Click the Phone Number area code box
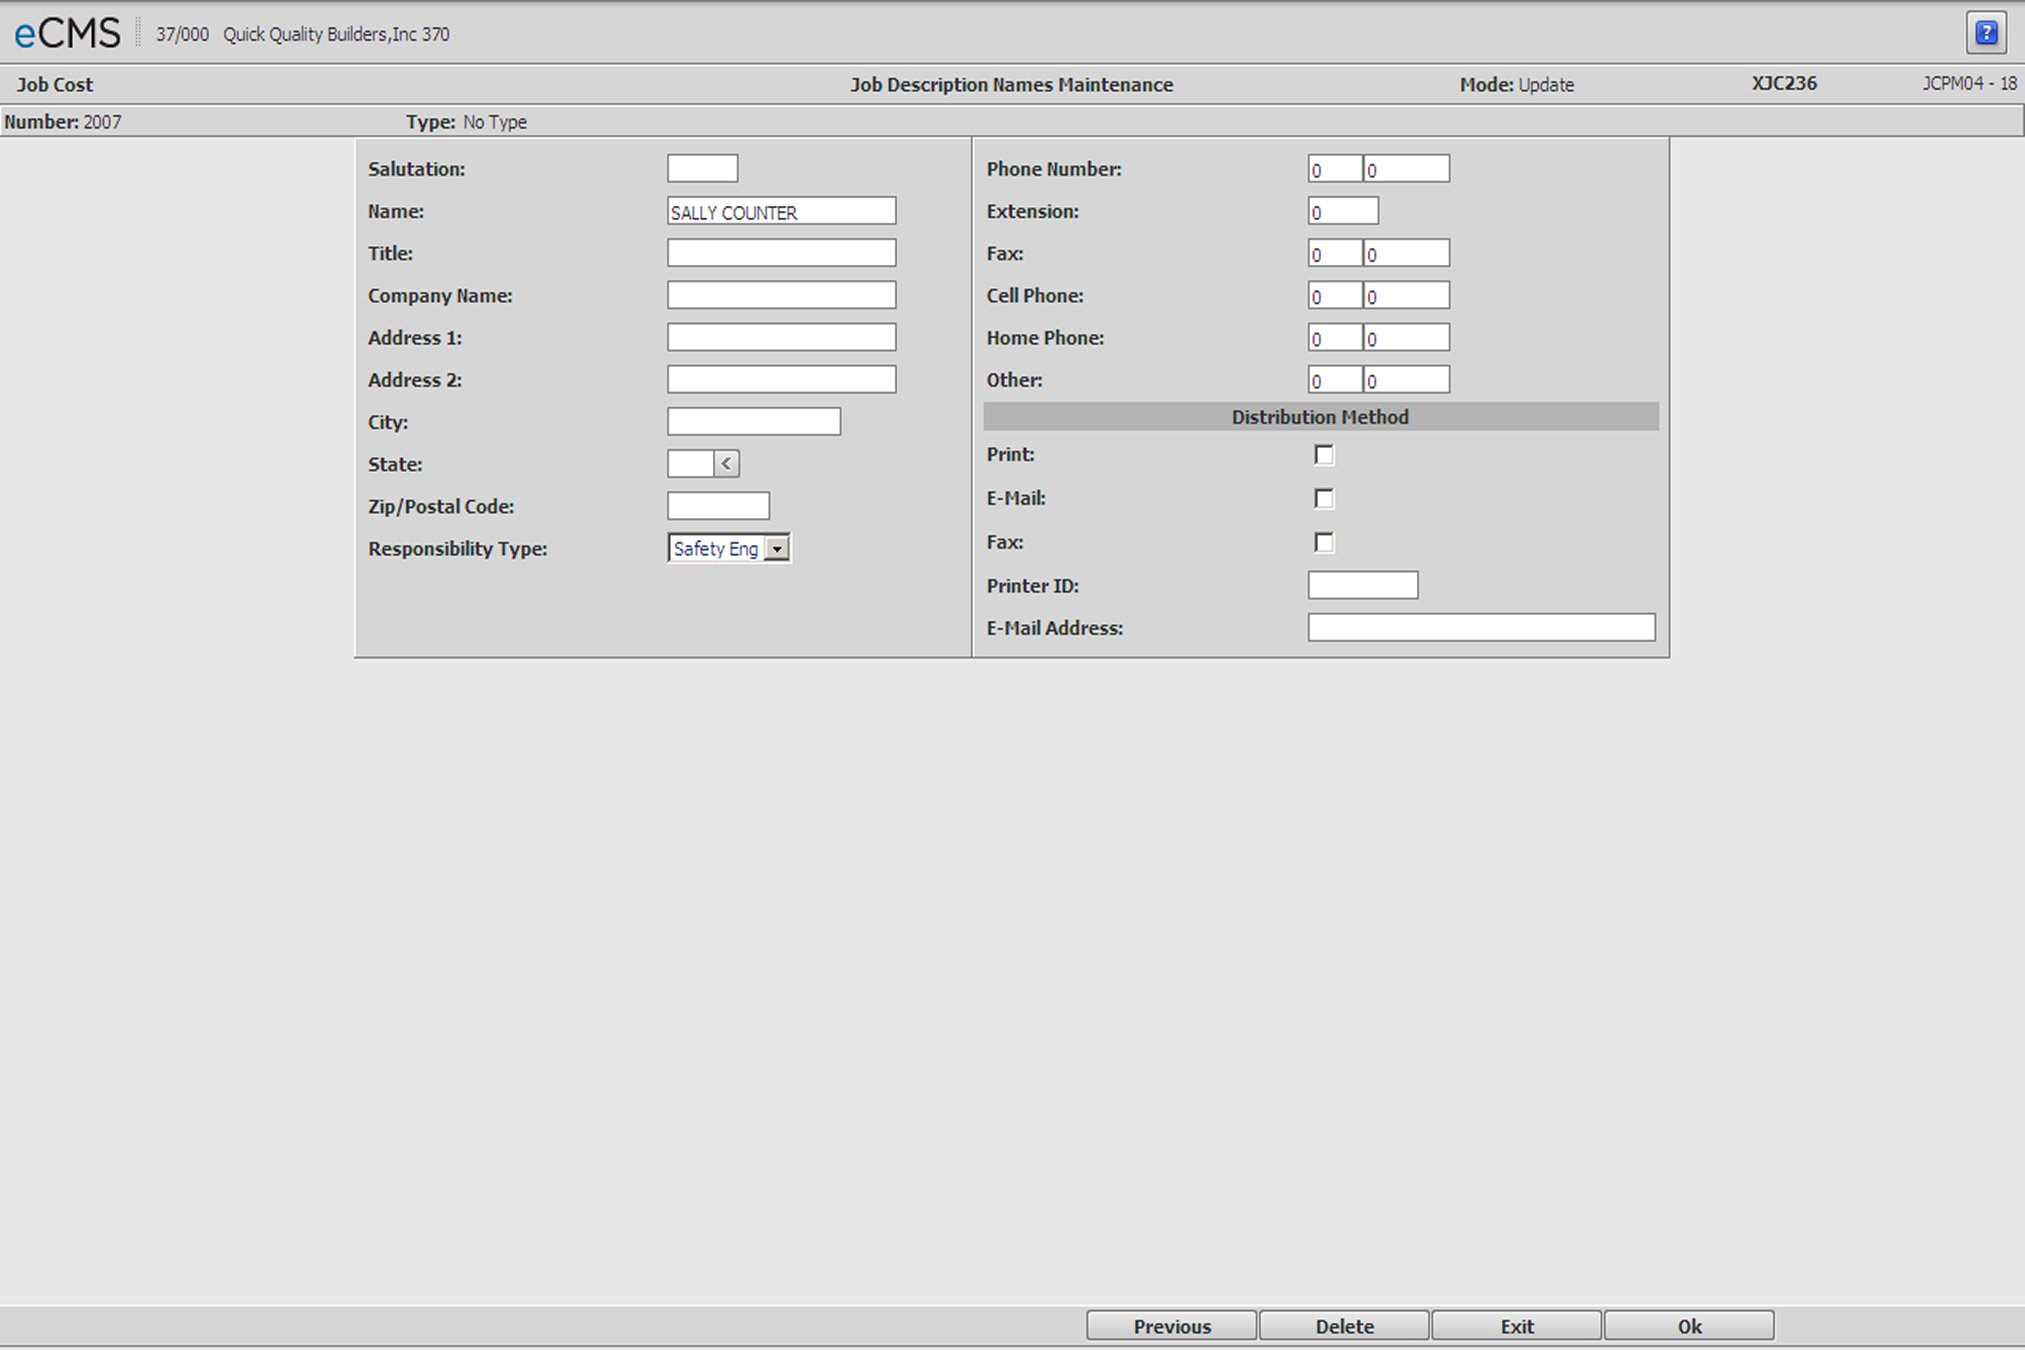 1334,169
